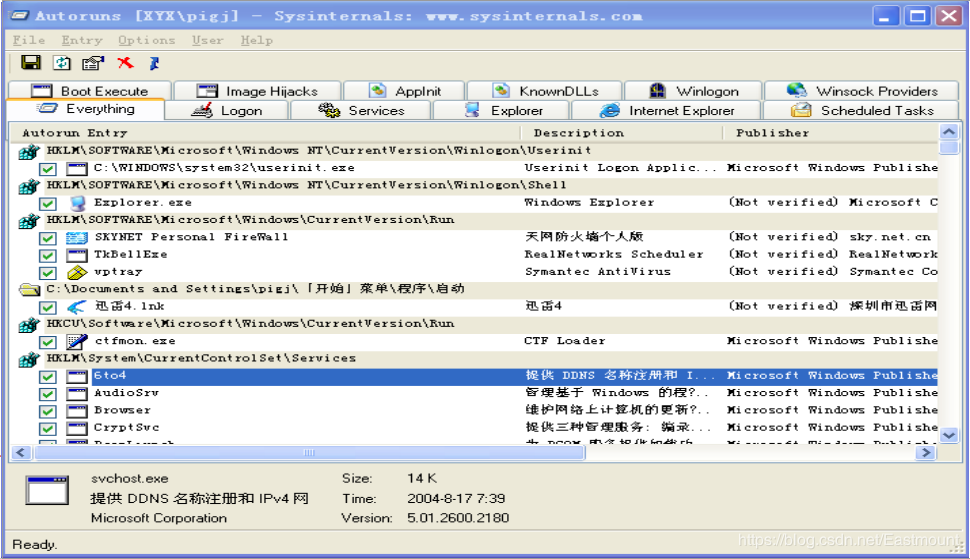Click the 6to4 service icon
This screenshot has height=559, width=970.
(x=77, y=376)
